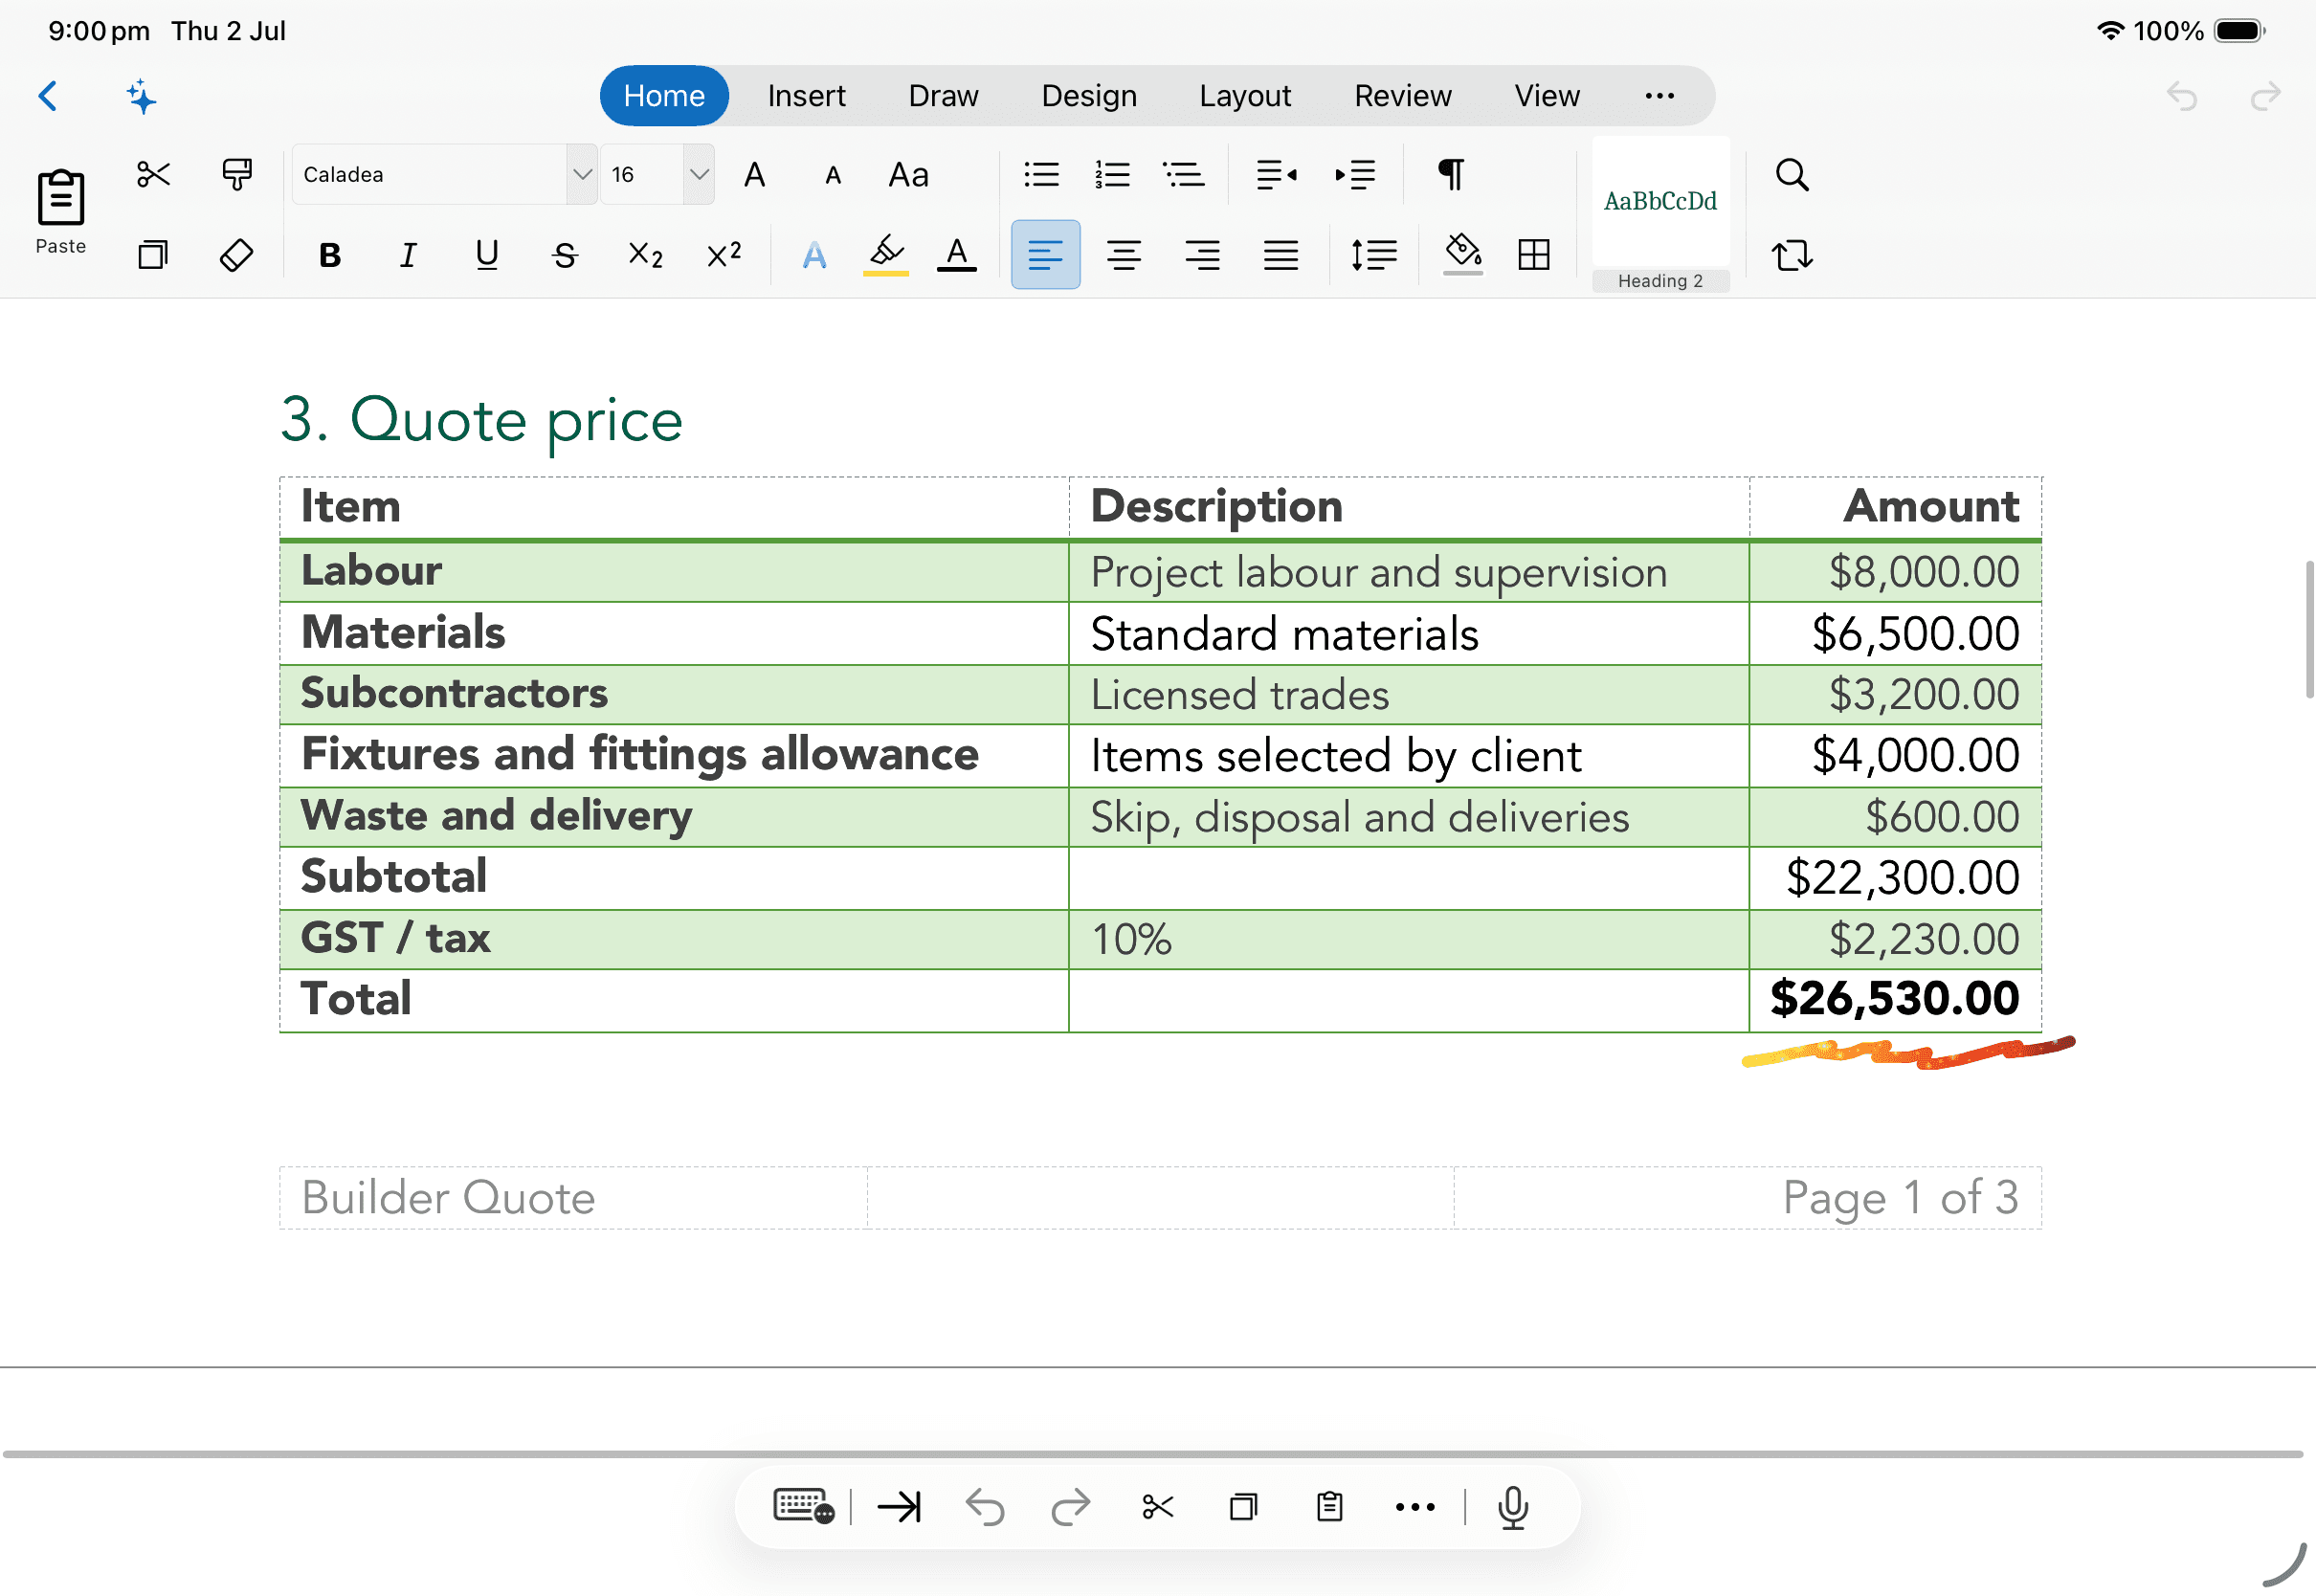The height and width of the screenshot is (1596, 2316).
Task: Open the Copilot sparkle icon
Action: click(141, 96)
